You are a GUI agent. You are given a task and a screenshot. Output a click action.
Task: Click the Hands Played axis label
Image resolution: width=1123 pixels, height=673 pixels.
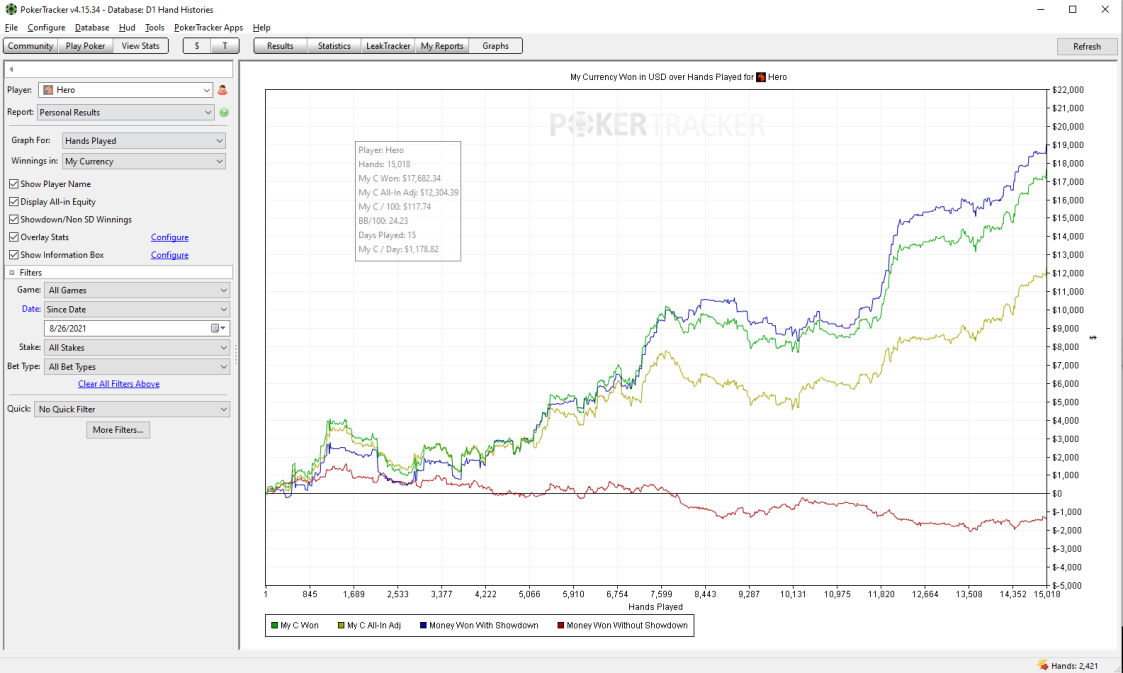pos(655,607)
